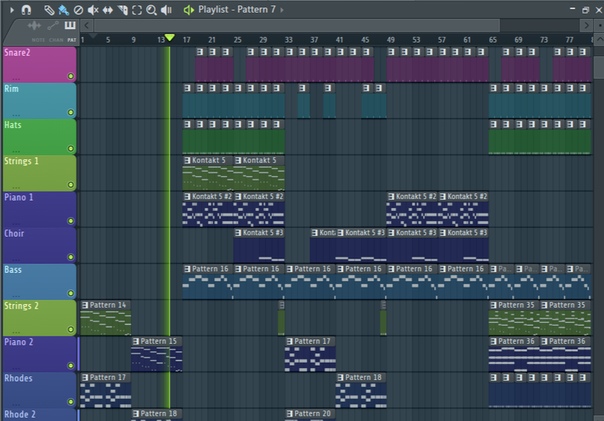Viewport: 604px width, 421px height.
Task: Select the Hats track header
Action: [x=39, y=137]
